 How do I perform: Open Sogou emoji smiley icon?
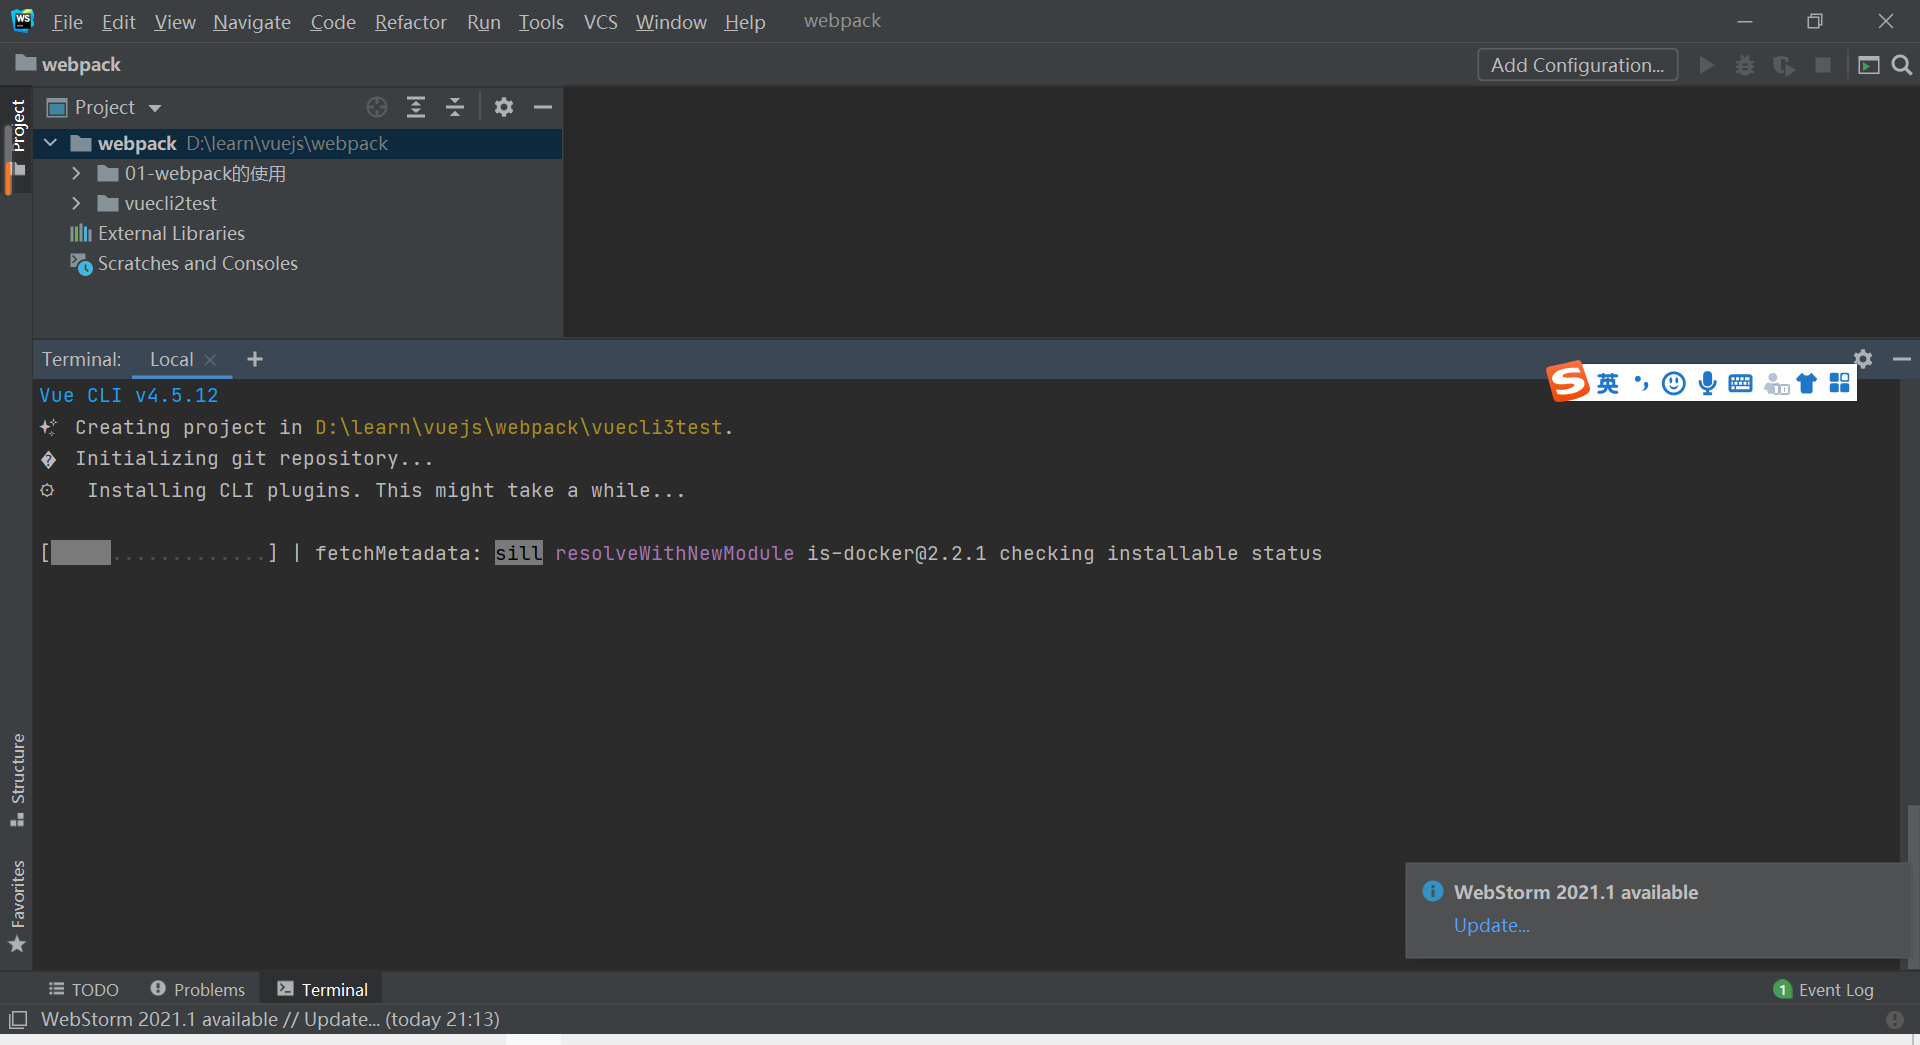point(1674,383)
